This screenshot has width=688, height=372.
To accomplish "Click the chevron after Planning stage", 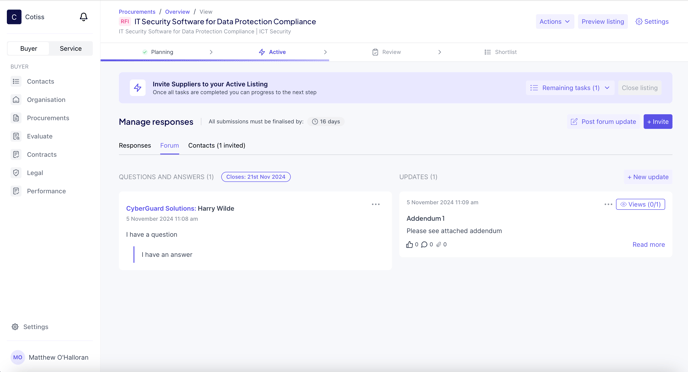I will click(211, 52).
